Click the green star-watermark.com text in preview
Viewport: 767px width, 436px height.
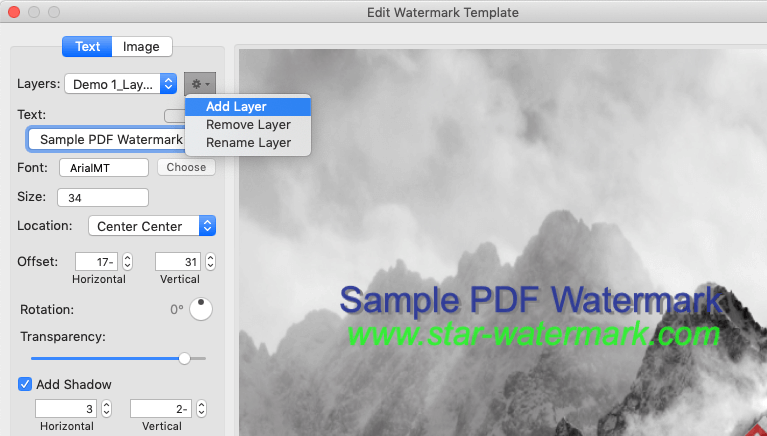532,332
